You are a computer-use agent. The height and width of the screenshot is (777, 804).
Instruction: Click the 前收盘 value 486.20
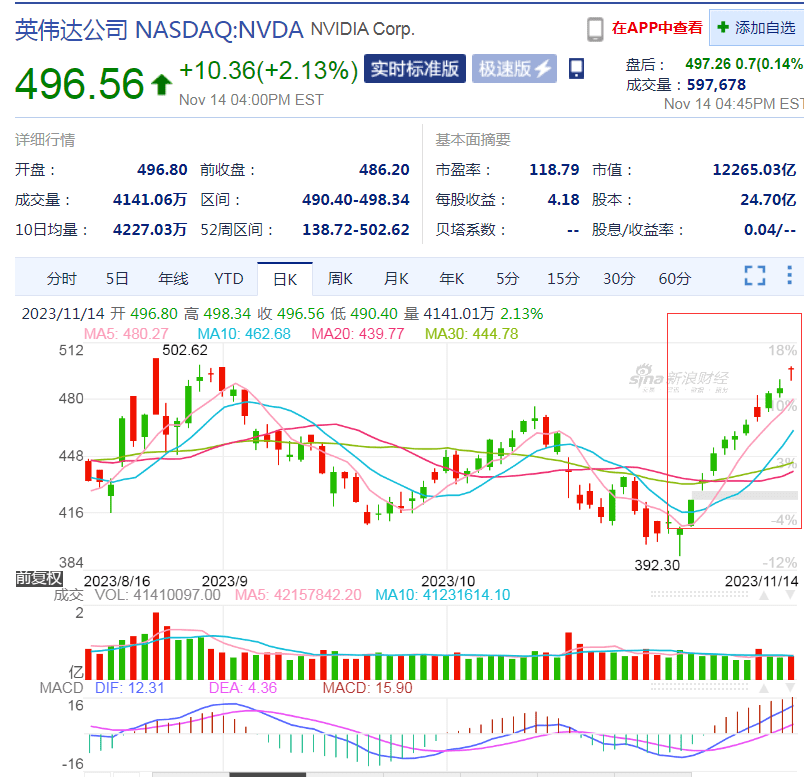tap(384, 170)
